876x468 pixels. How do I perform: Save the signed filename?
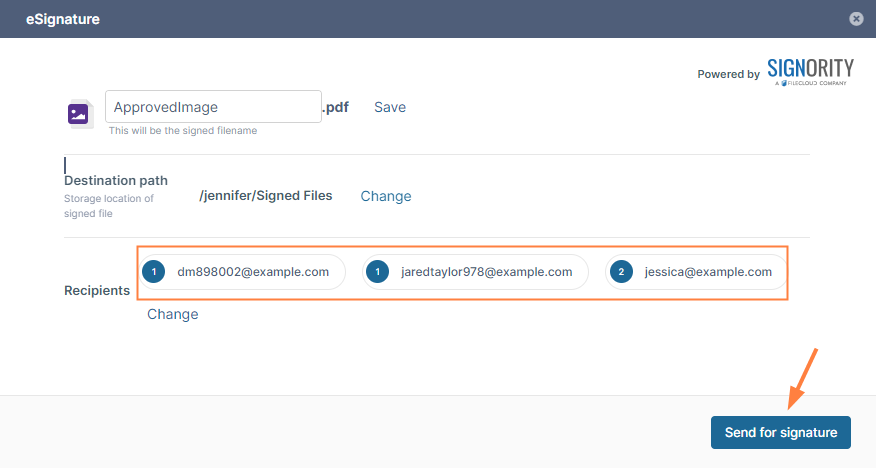point(390,107)
